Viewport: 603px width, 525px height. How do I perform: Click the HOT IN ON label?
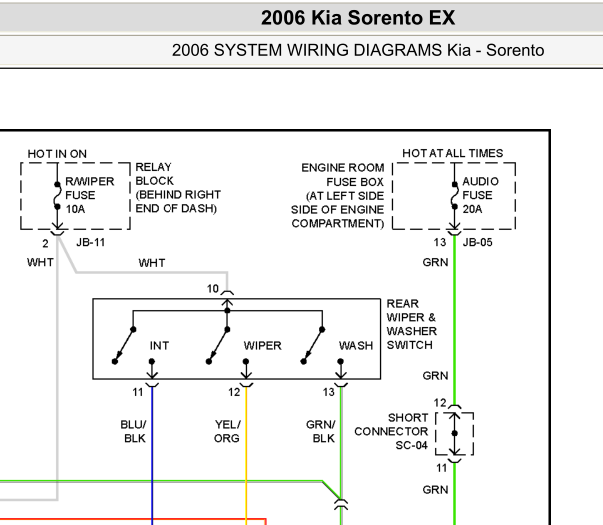57,154
